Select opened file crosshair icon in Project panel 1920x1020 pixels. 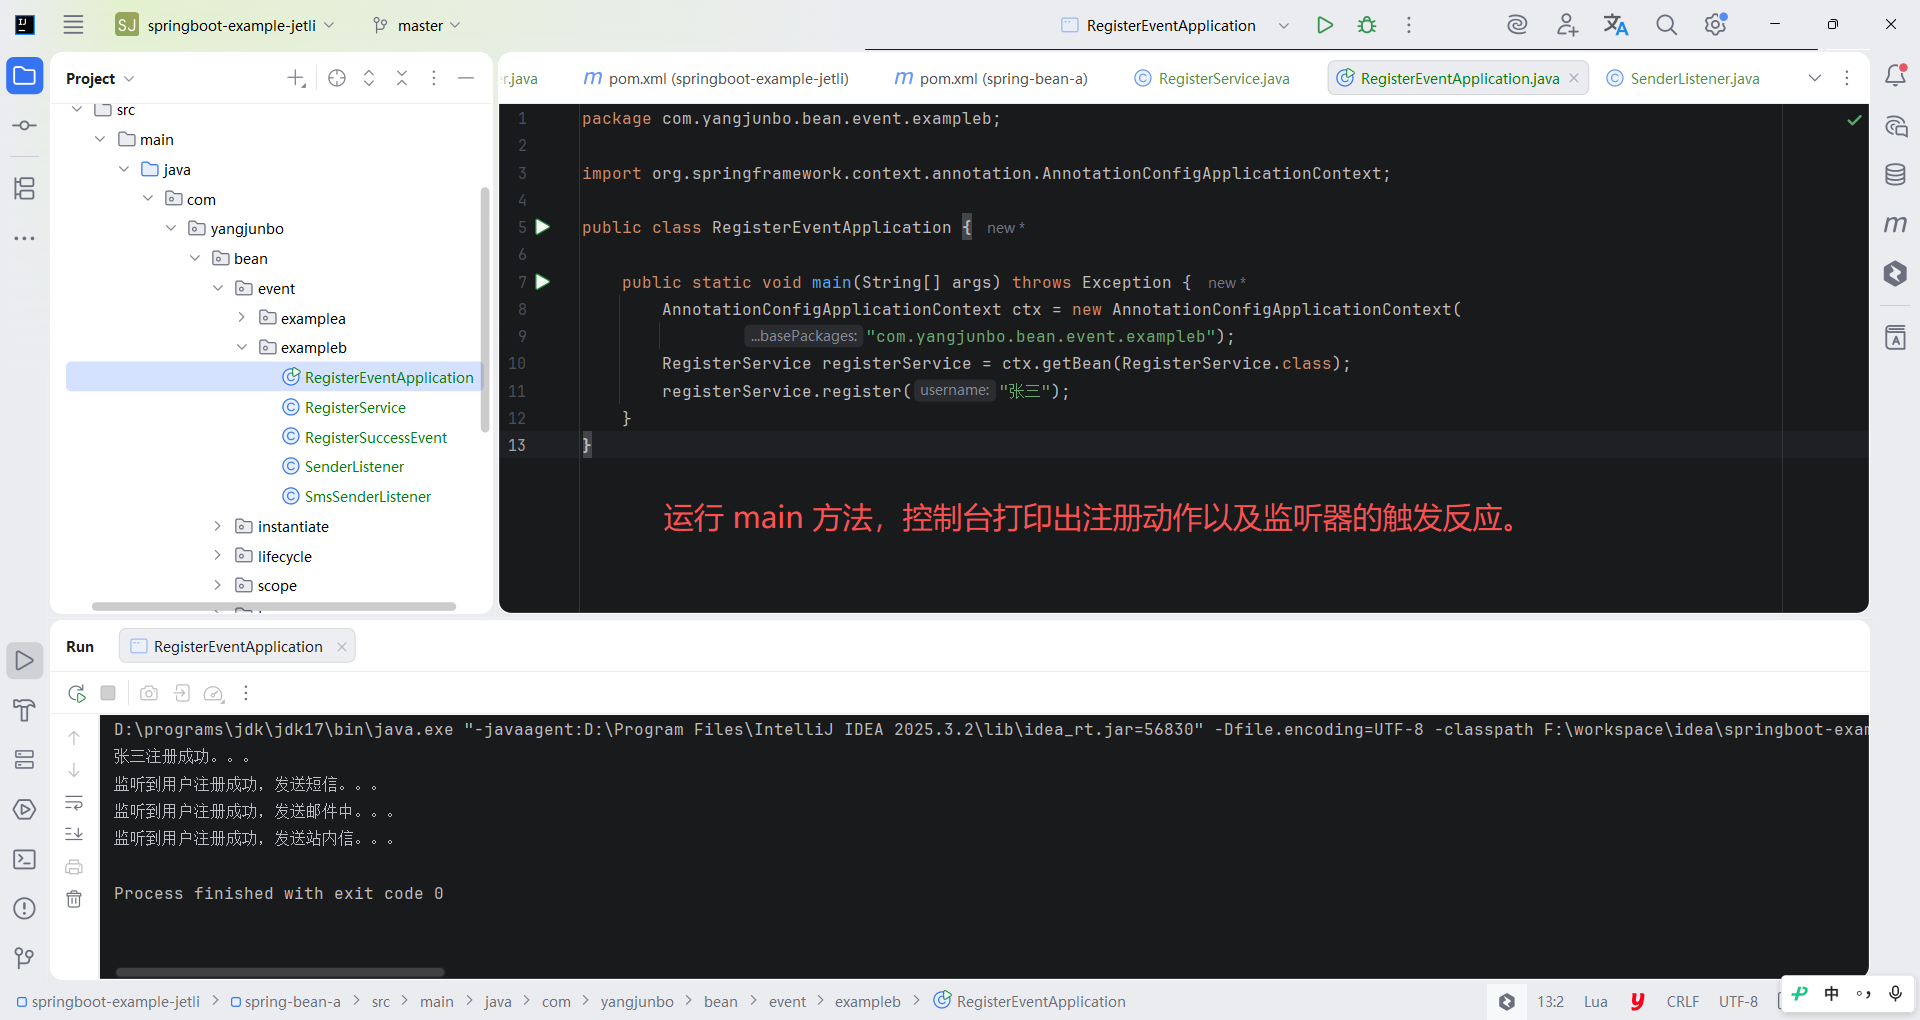pyautogui.click(x=337, y=78)
